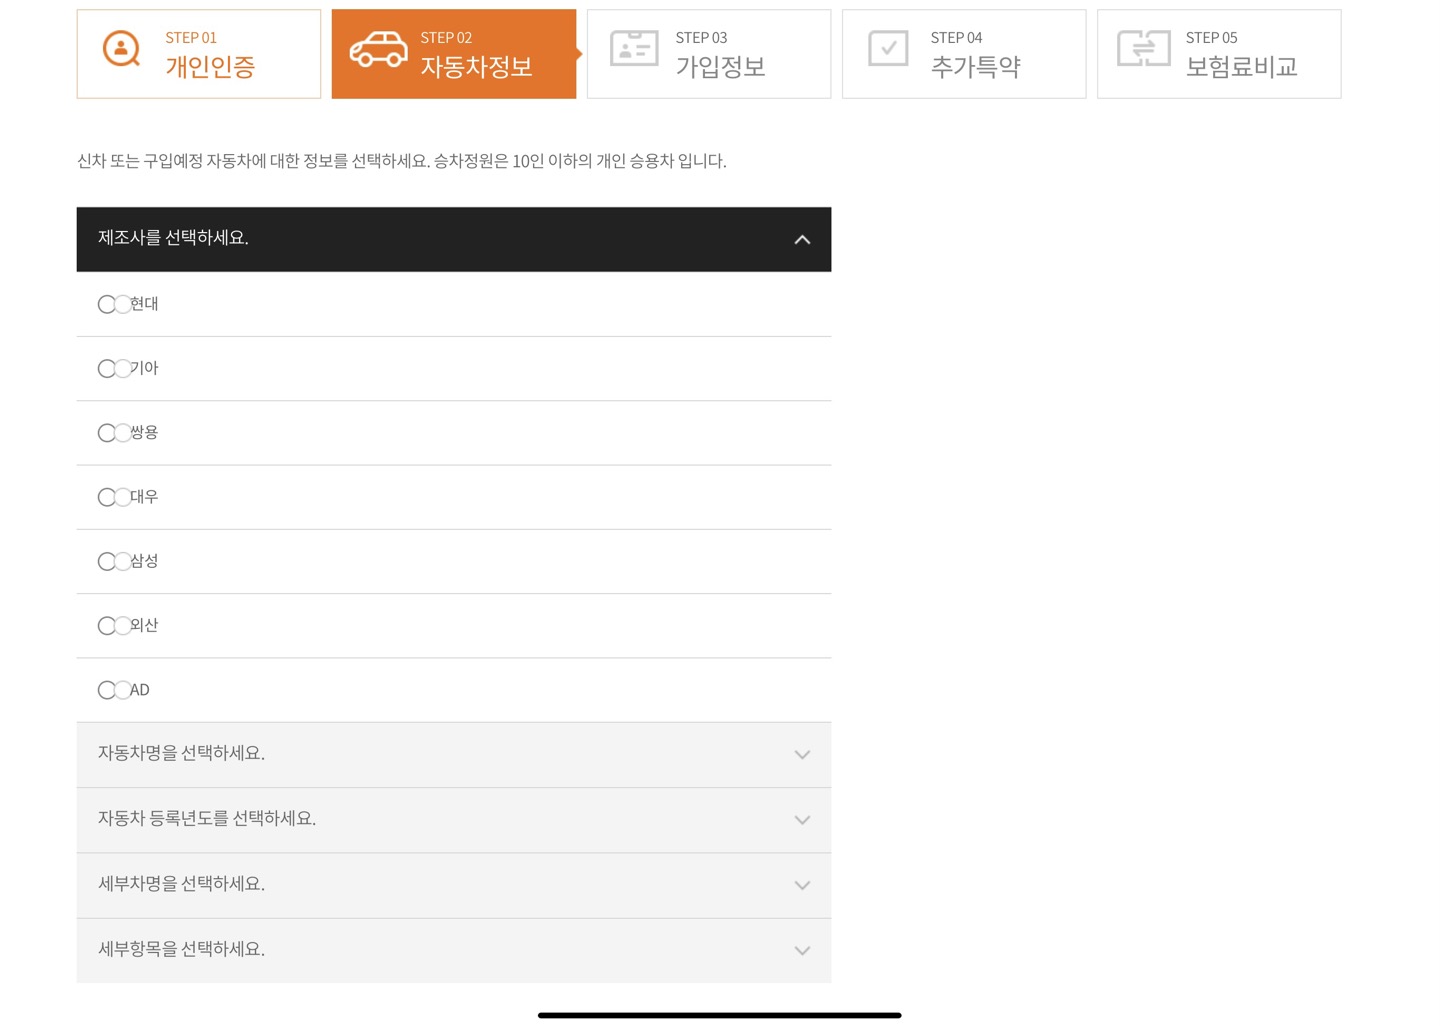Click the 자동차 등록년도를 선택하세요 label text

[207, 819]
